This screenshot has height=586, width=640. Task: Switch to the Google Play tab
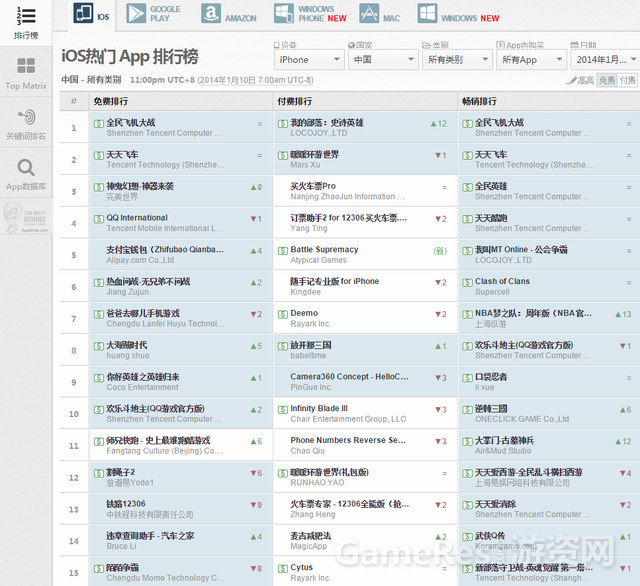(153, 14)
